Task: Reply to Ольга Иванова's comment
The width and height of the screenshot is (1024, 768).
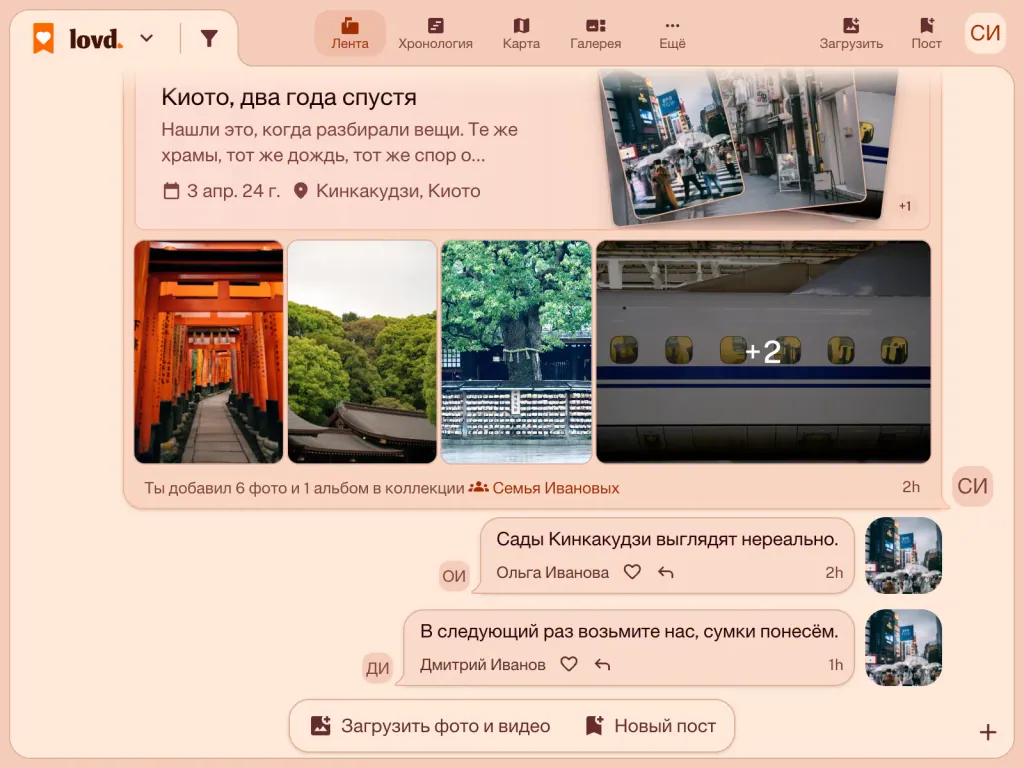Action: (x=665, y=573)
